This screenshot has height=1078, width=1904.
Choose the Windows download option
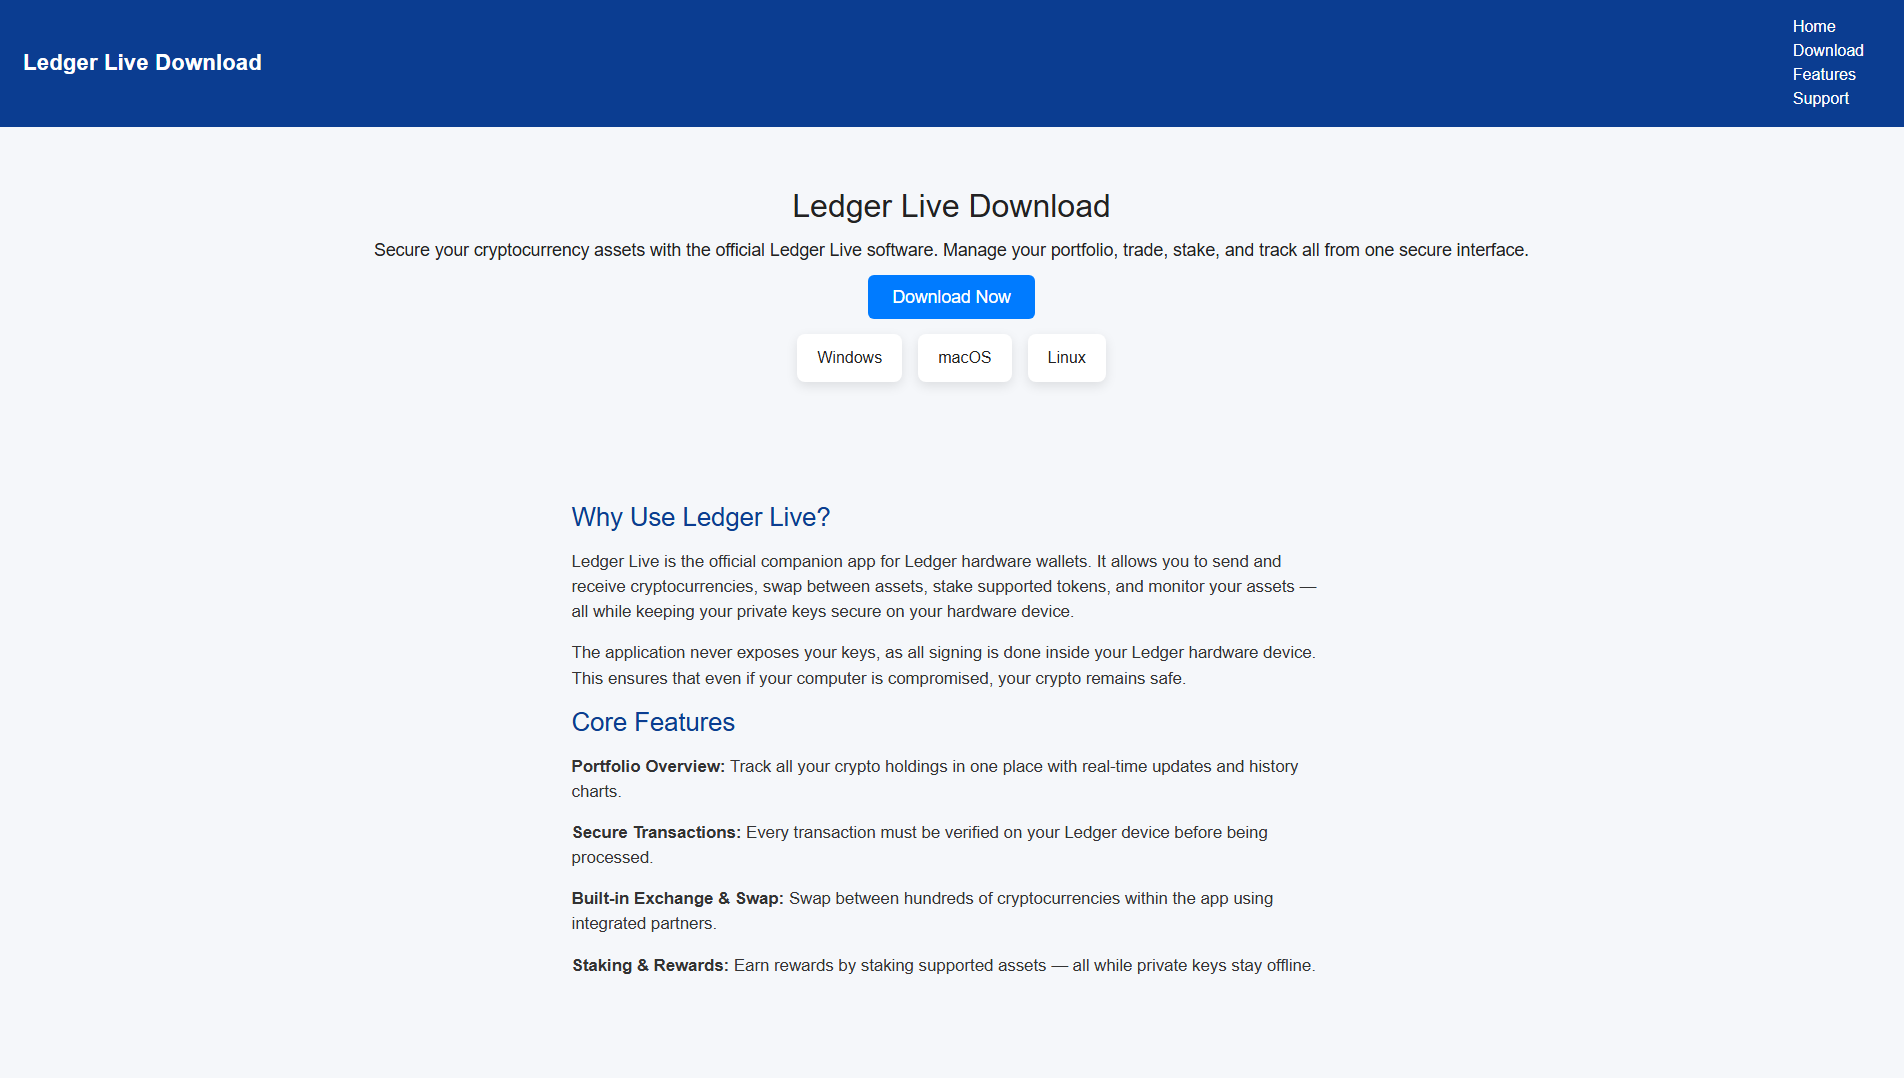[849, 358]
